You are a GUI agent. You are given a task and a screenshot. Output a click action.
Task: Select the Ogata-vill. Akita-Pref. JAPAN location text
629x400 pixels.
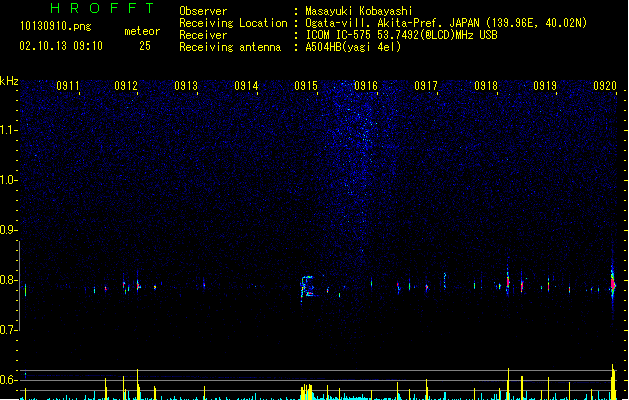[x=446, y=23]
